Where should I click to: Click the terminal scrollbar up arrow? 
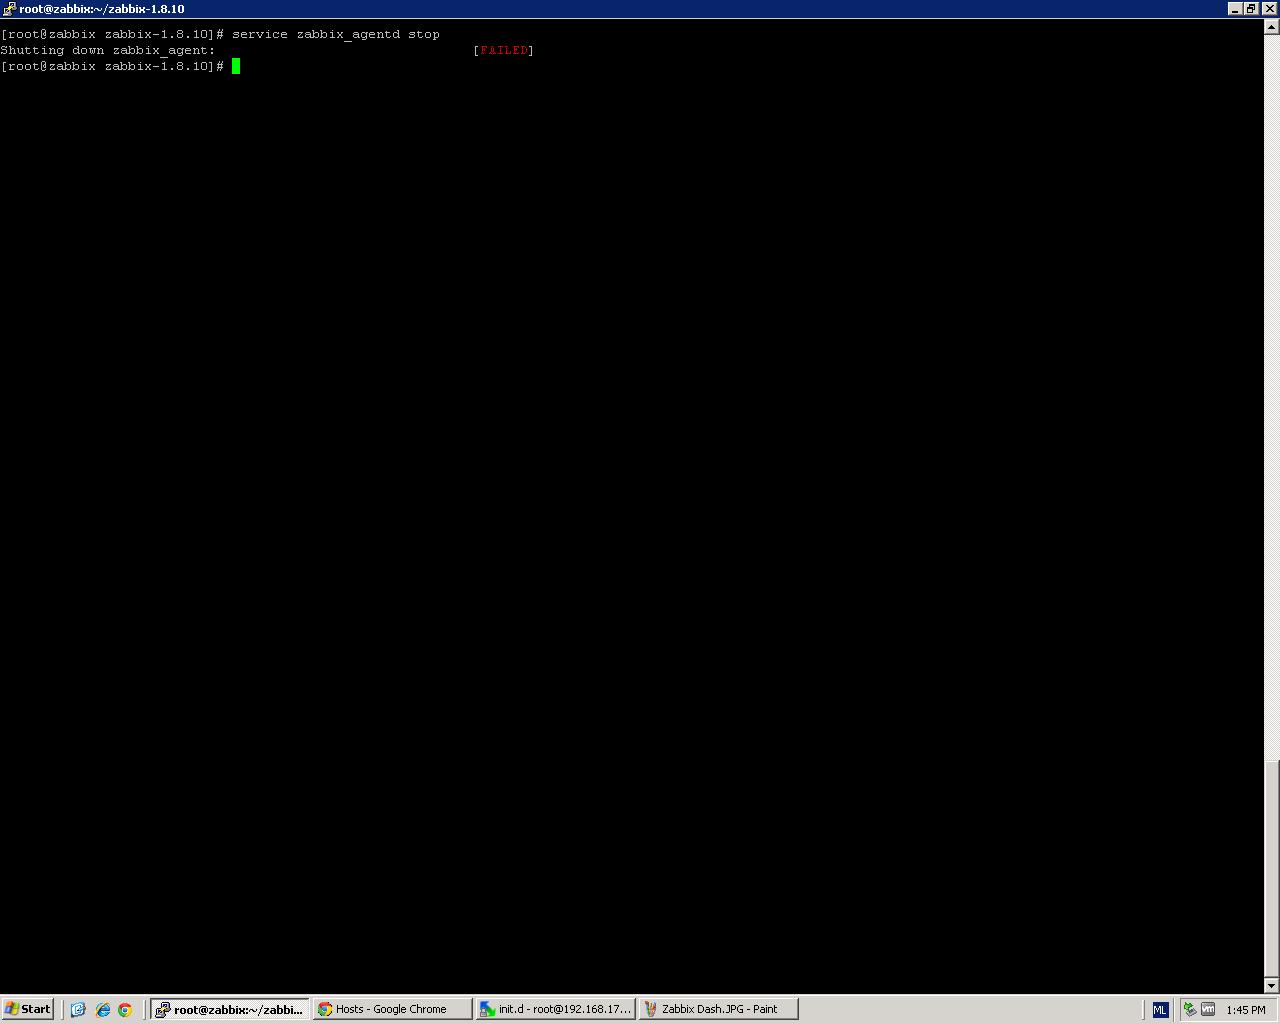[1272, 27]
